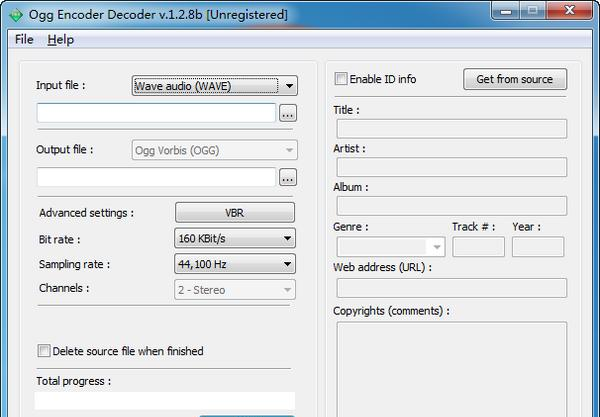Image resolution: width=600 pixels, height=417 pixels.
Task: Click the output file path field
Action: 156,177
